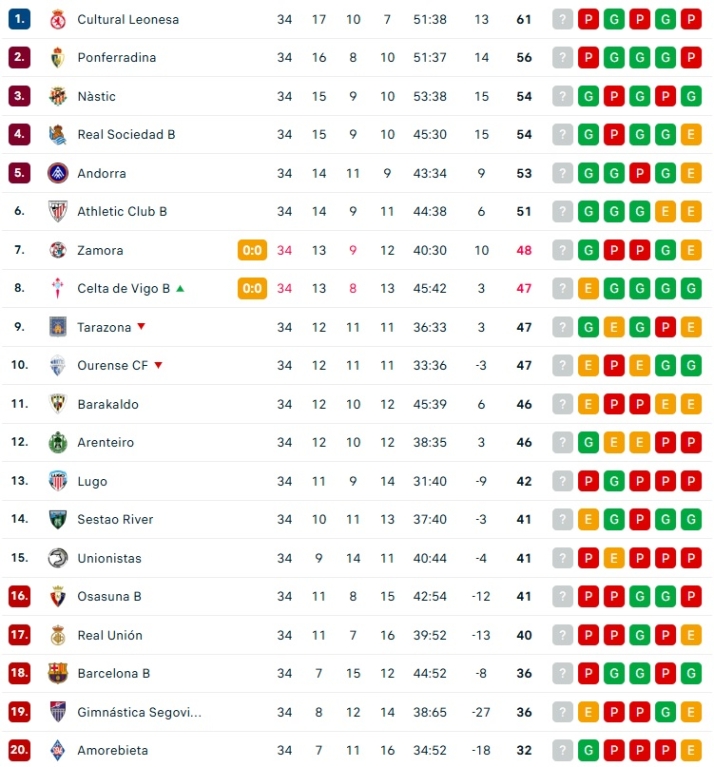Click Cultural Leonesa's upcoming match question mark
Screen dimensions: 714x767
click(x=563, y=19)
